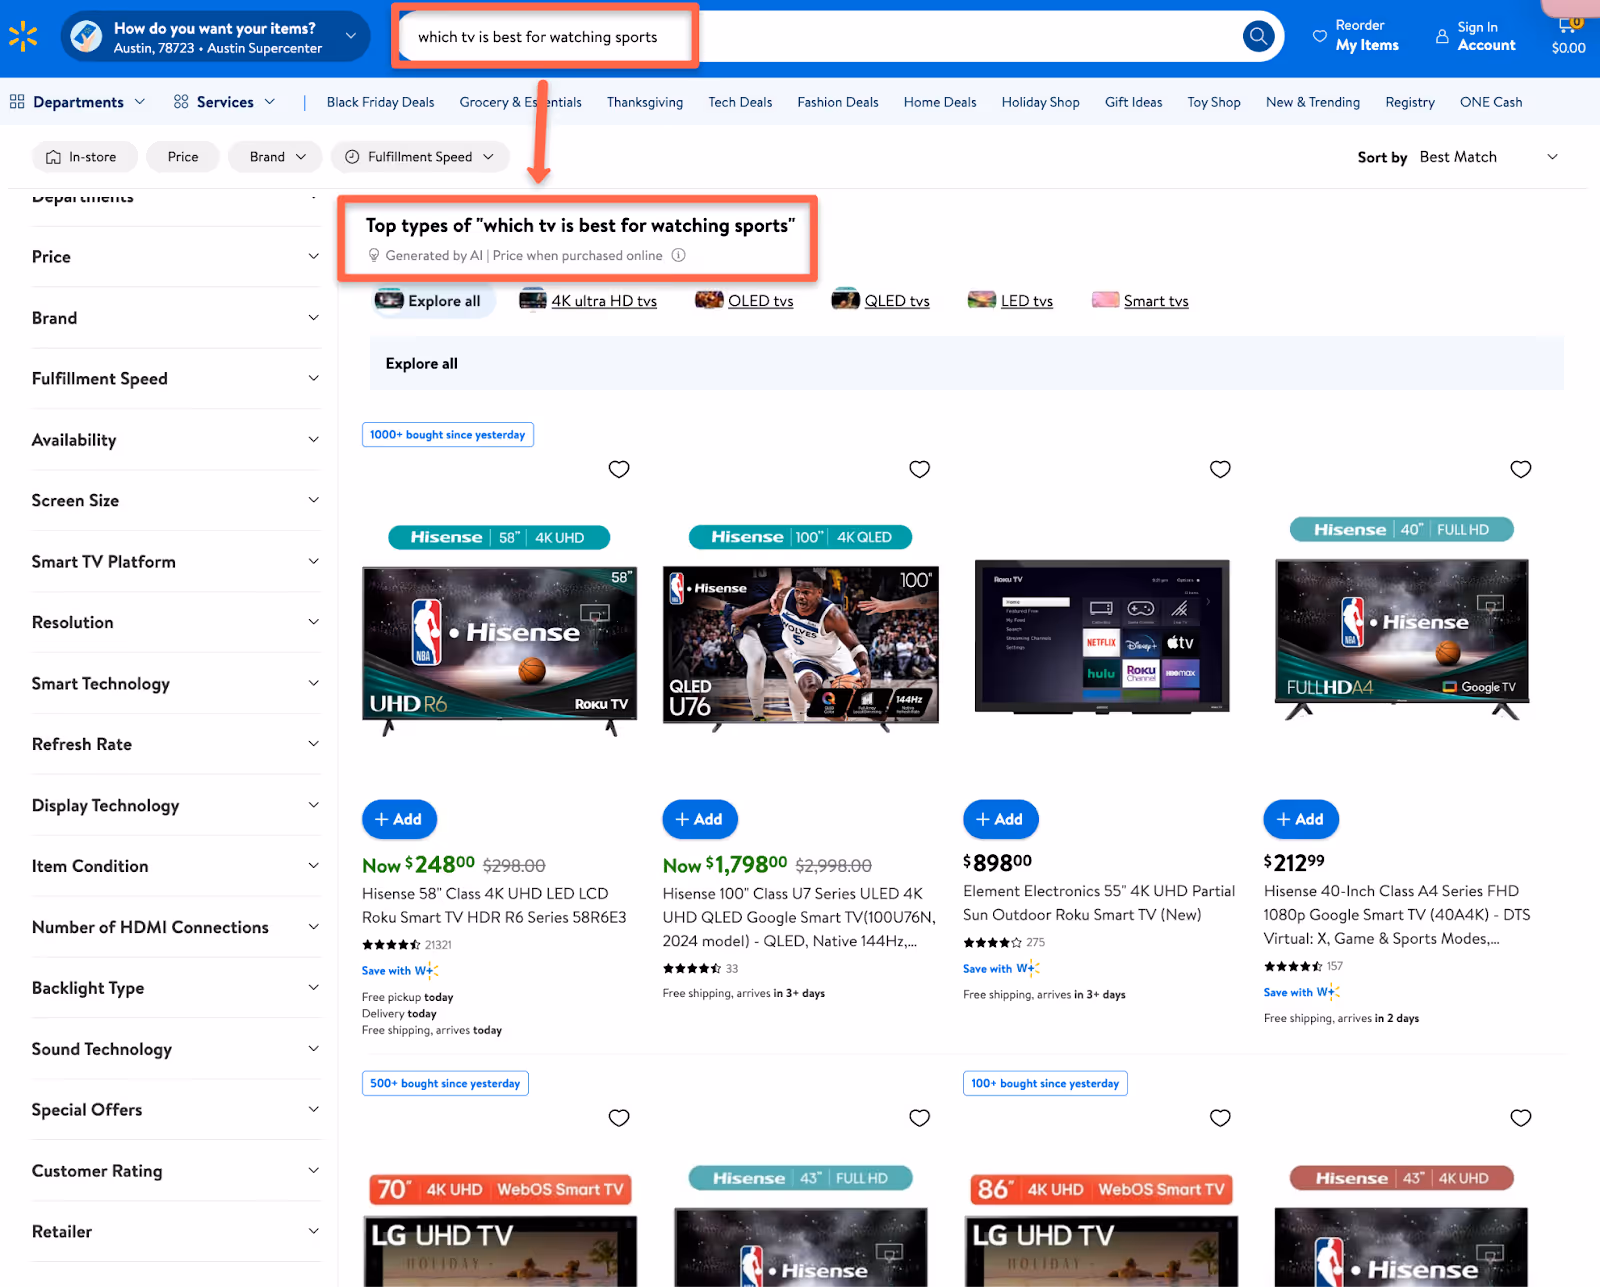Favorite the LG 70" UHD TV heart

tap(619, 1118)
